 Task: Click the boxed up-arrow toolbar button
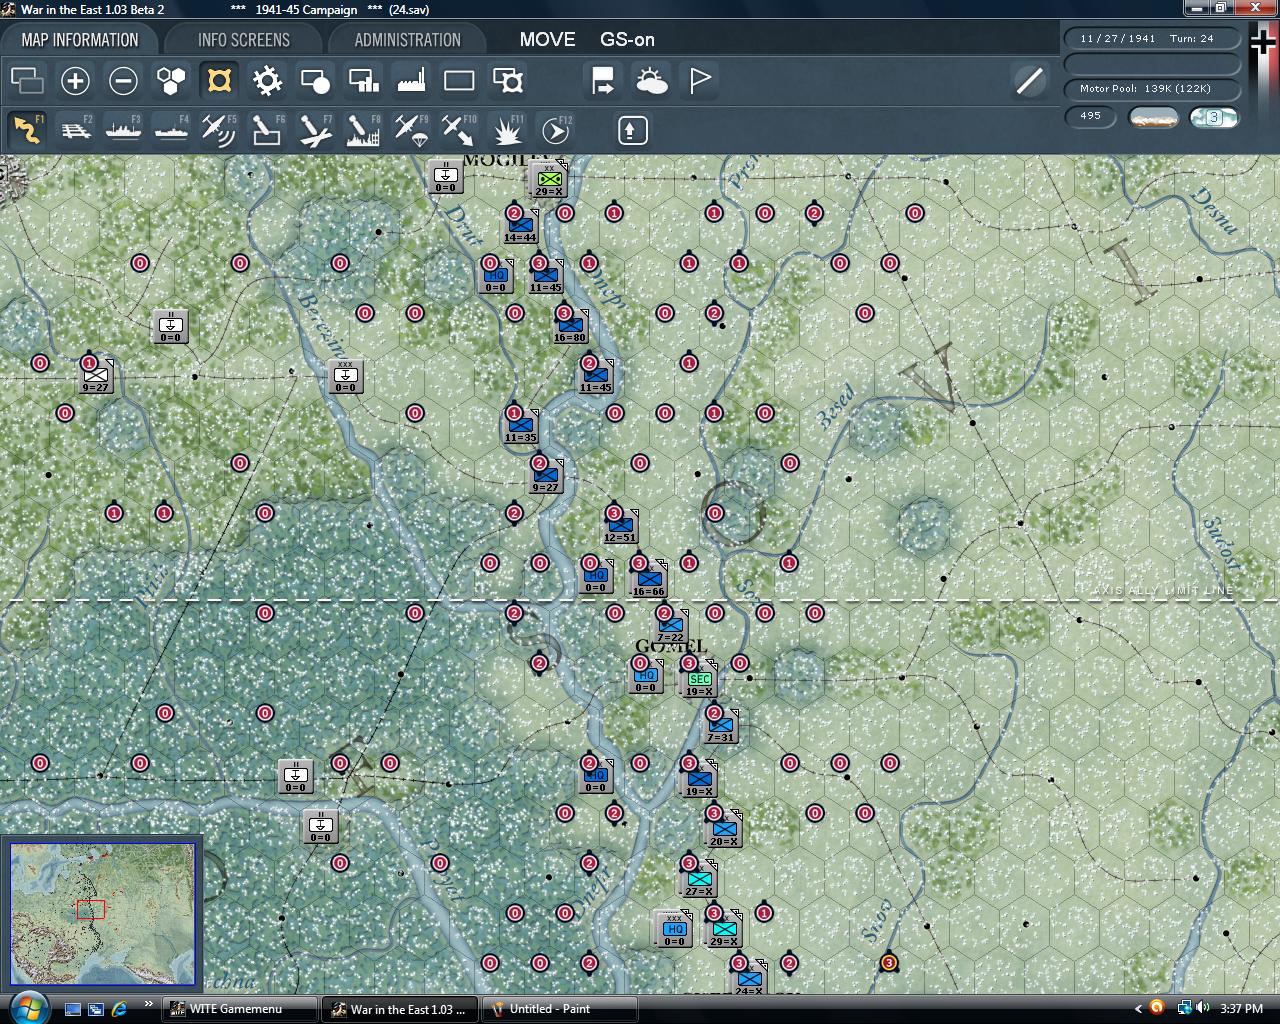click(632, 130)
